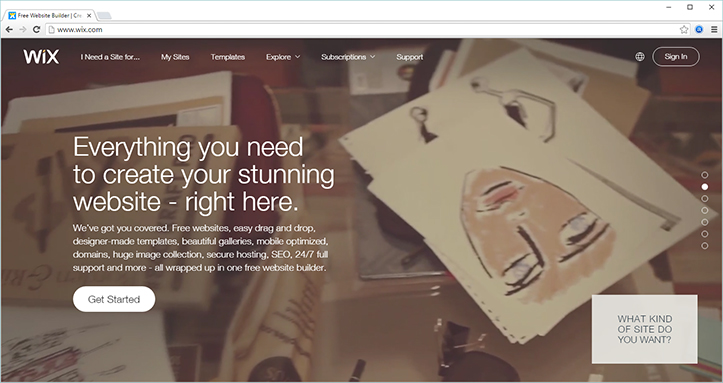The image size is (723, 383).
Task: Select the third slide indicator dot
Action: (x=705, y=199)
